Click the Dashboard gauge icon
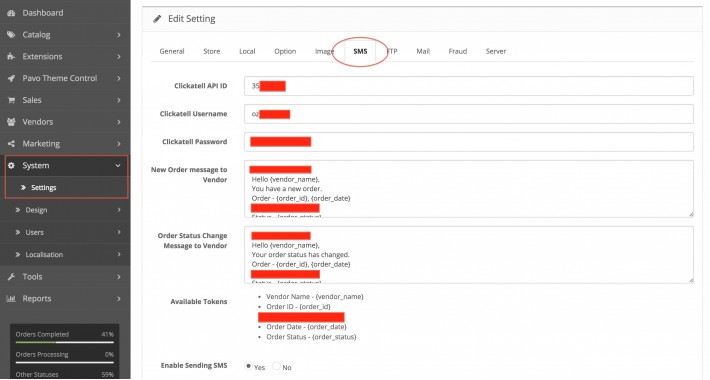The image size is (710, 380). click(x=11, y=13)
